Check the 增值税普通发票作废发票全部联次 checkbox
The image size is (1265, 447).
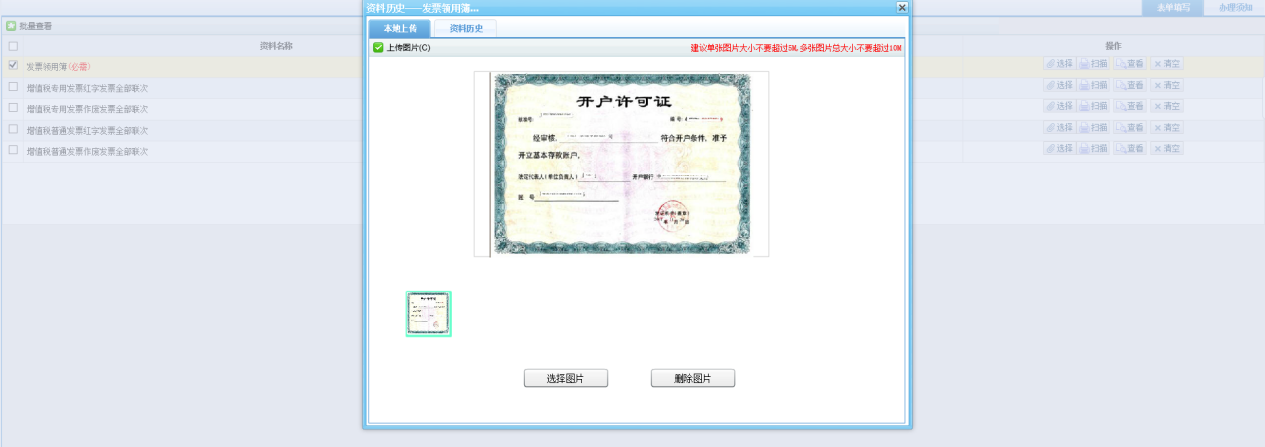click(13, 150)
